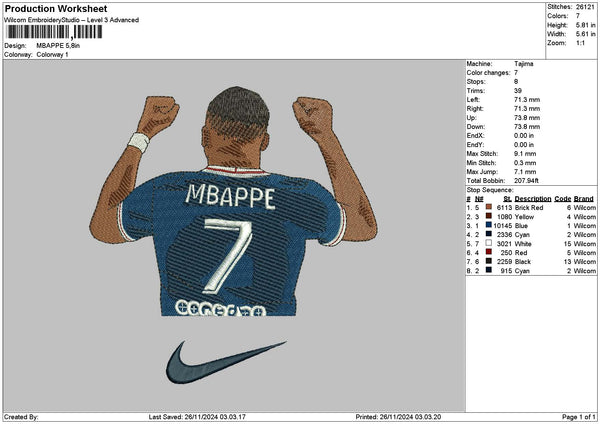The height and width of the screenshot is (424, 600).
Task: Select the 'Color changes:' label
Action: (488, 73)
